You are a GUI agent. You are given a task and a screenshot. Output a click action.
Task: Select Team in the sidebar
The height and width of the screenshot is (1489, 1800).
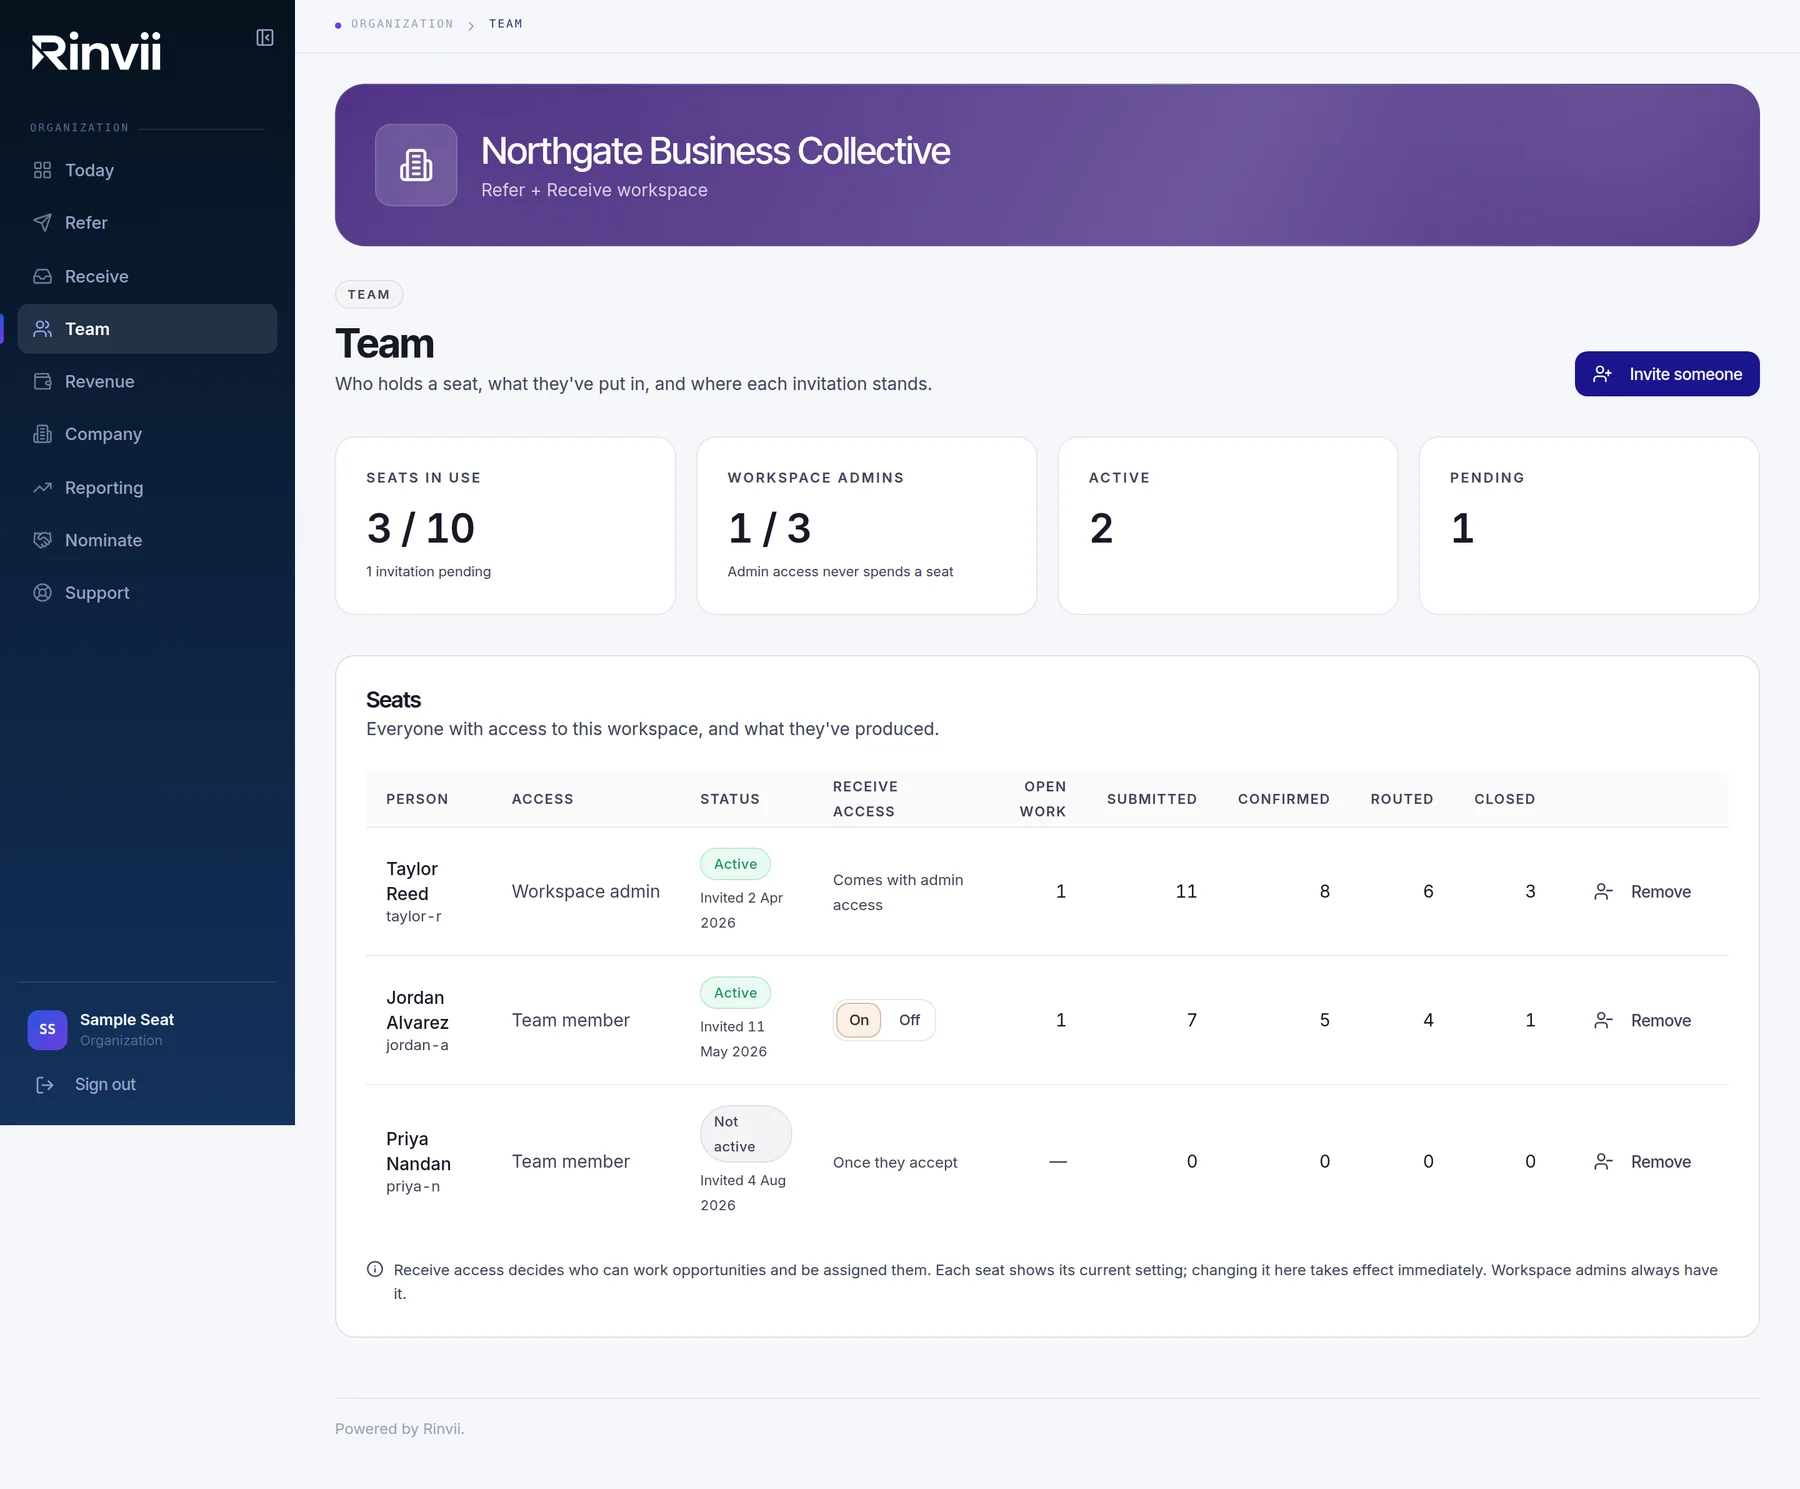(147, 329)
